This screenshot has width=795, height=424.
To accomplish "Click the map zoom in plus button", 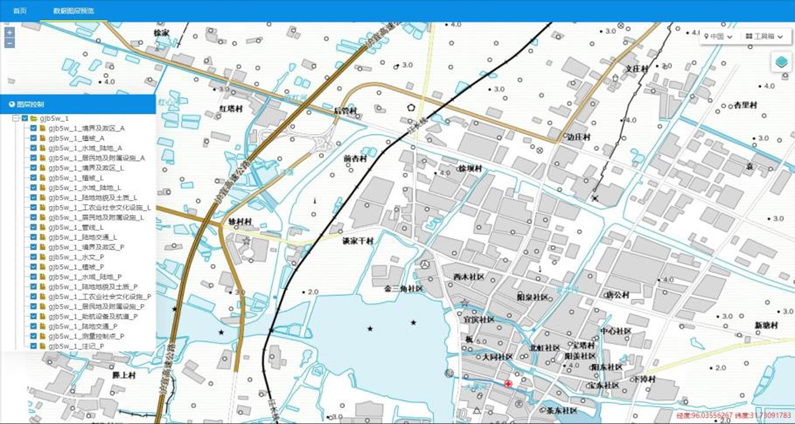I will tap(10, 33).
